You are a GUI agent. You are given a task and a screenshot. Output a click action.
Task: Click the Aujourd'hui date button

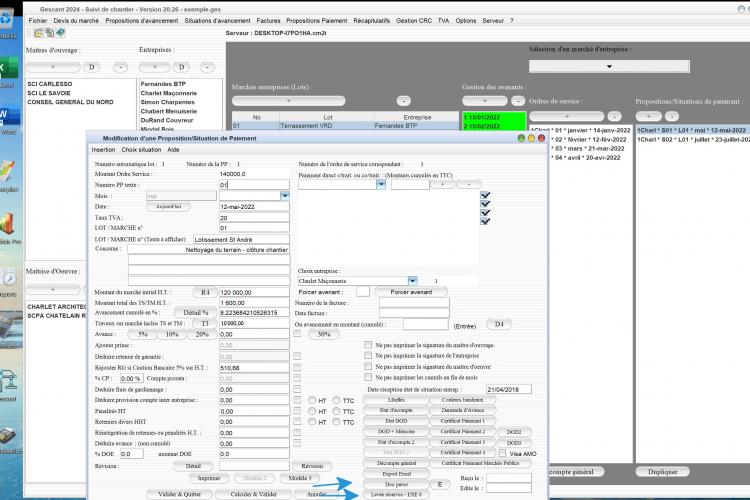(168, 207)
